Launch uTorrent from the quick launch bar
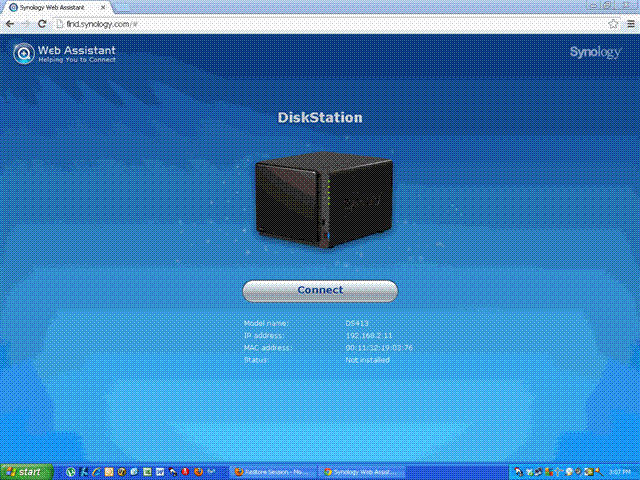640x480 pixels. coord(71,472)
